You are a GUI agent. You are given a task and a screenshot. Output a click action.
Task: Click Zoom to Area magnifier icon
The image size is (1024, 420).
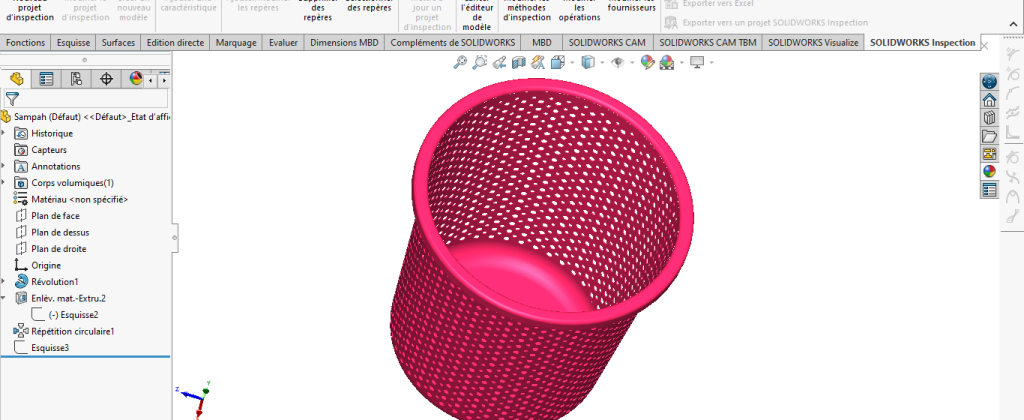click(480, 62)
